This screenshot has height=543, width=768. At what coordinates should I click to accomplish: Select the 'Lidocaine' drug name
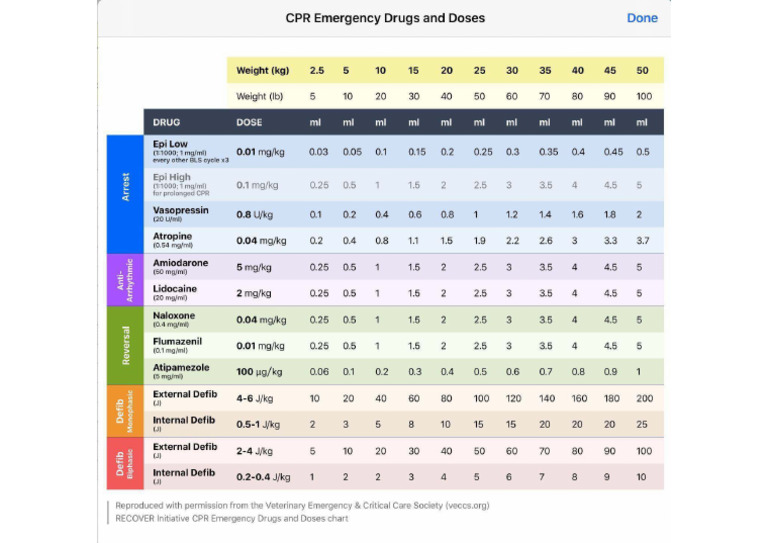click(x=175, y=288)
